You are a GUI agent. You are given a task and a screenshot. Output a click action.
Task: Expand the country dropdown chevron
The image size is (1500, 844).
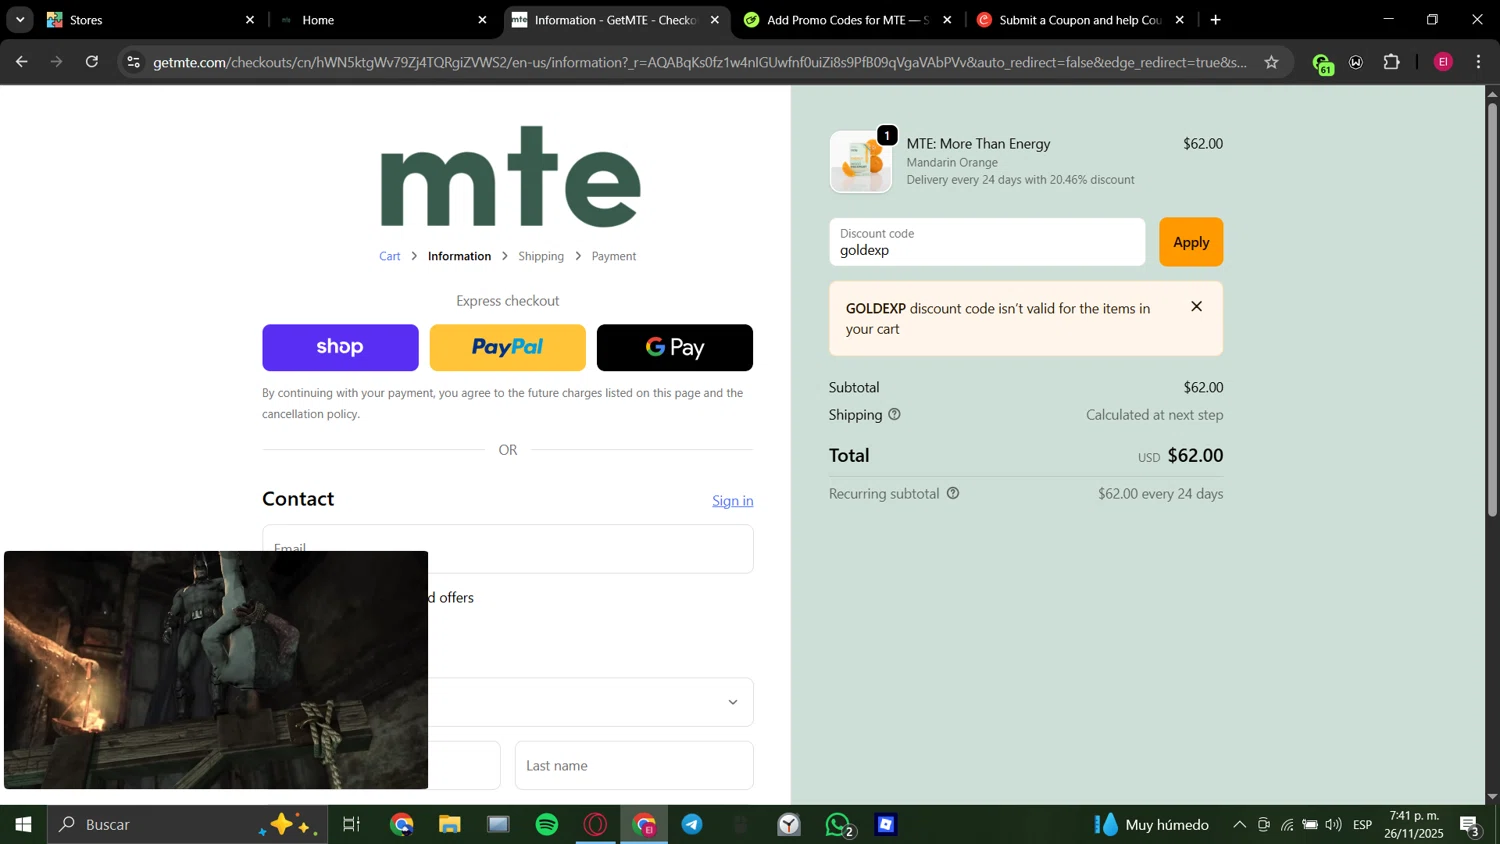(733, 702)
